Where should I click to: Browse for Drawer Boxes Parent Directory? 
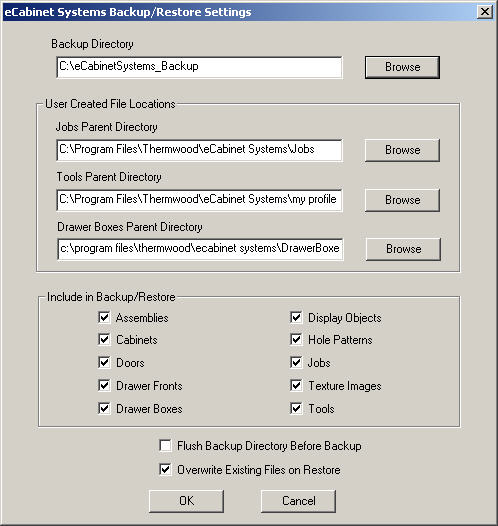(403, 249)
